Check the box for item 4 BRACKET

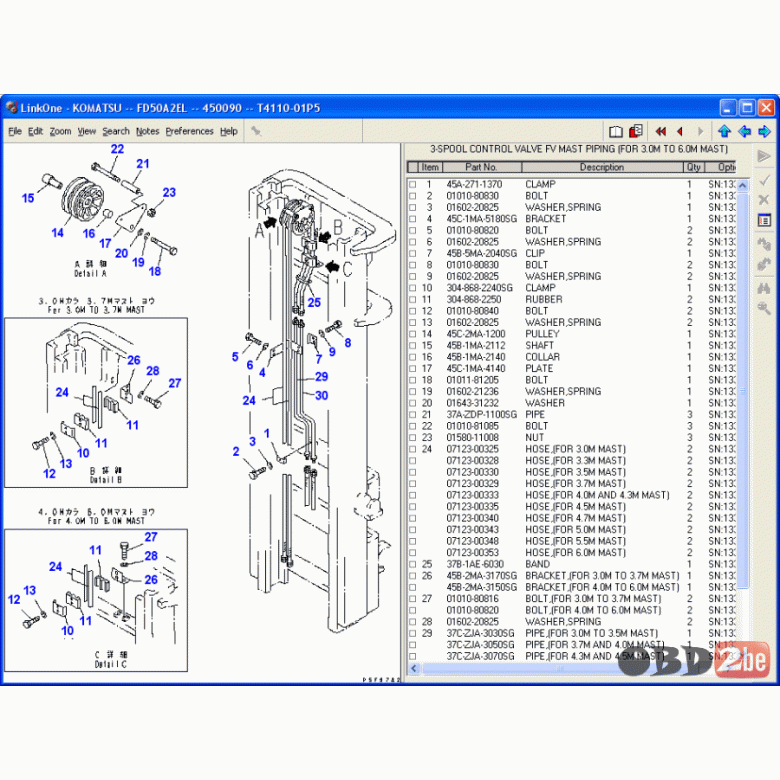(413, 219)
